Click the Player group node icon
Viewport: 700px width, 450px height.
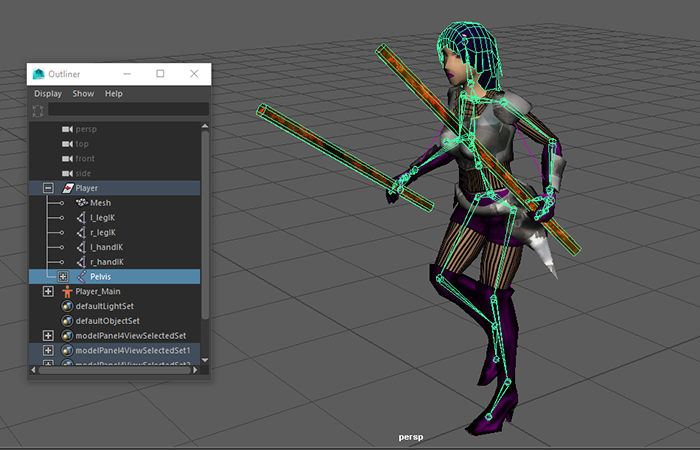67,188
